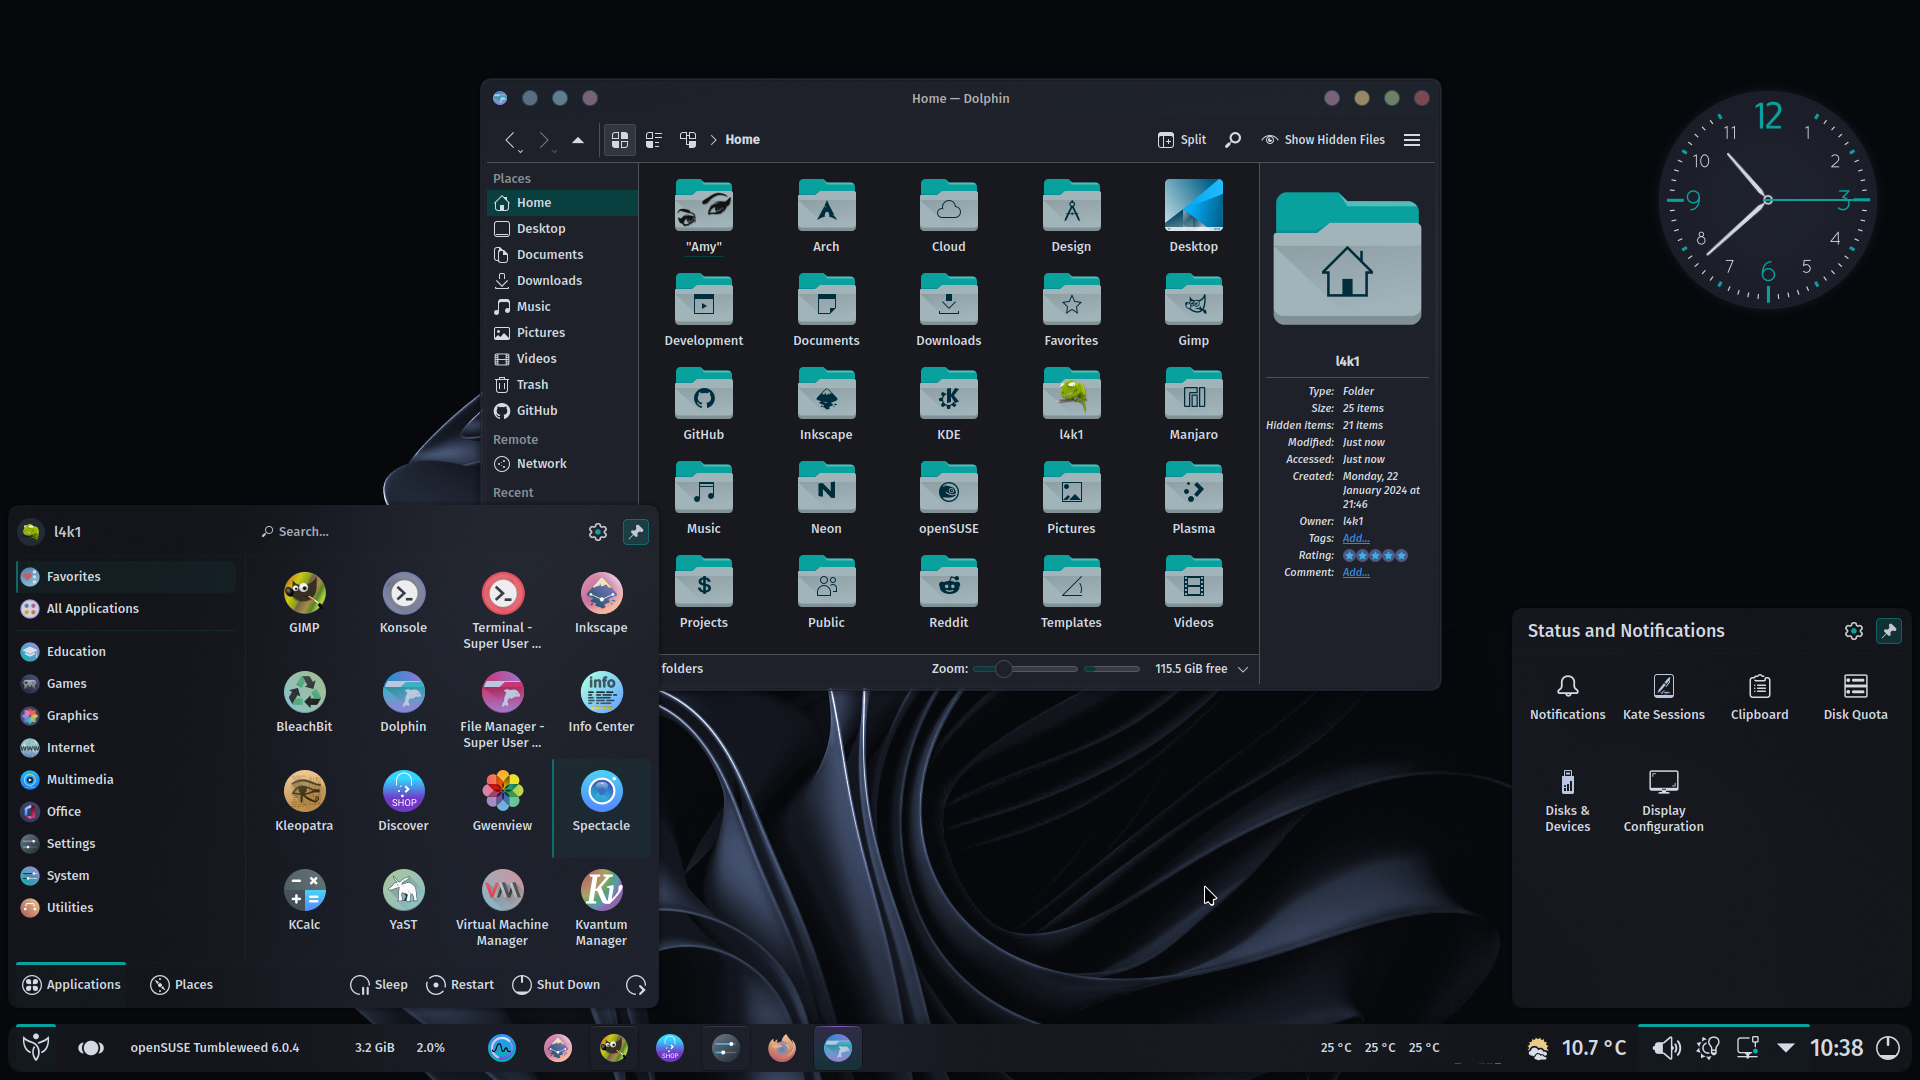Open Kleopatra from Favorites

point(304,801)
